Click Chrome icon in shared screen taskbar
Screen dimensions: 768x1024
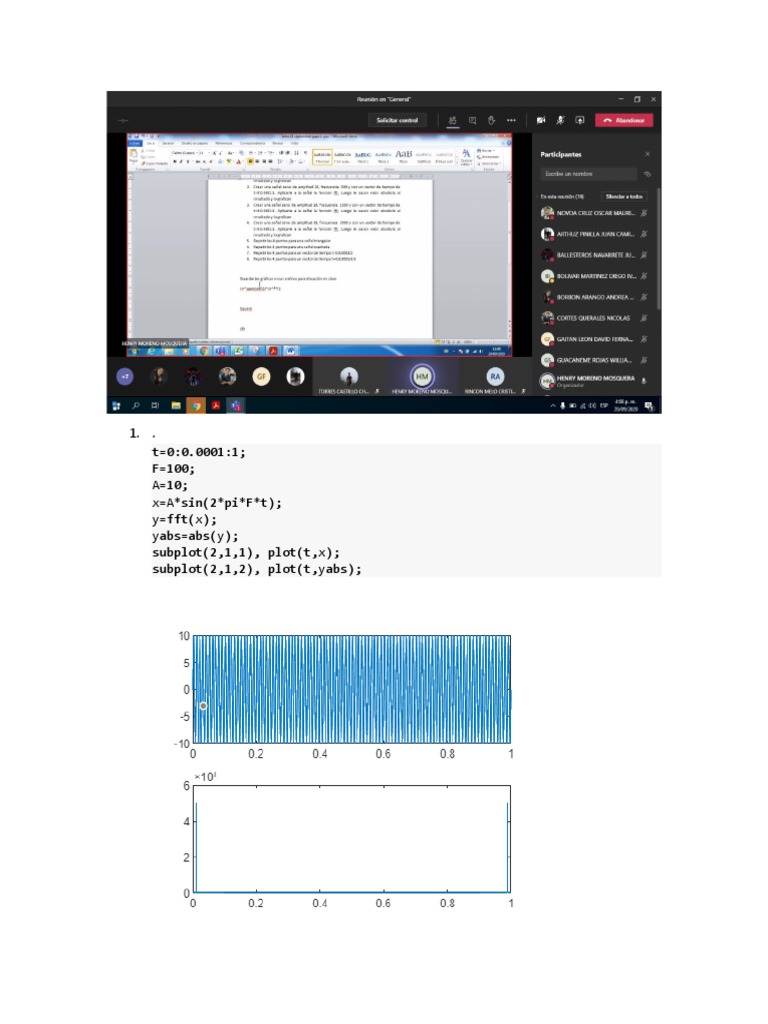click(x=204, y=351)
